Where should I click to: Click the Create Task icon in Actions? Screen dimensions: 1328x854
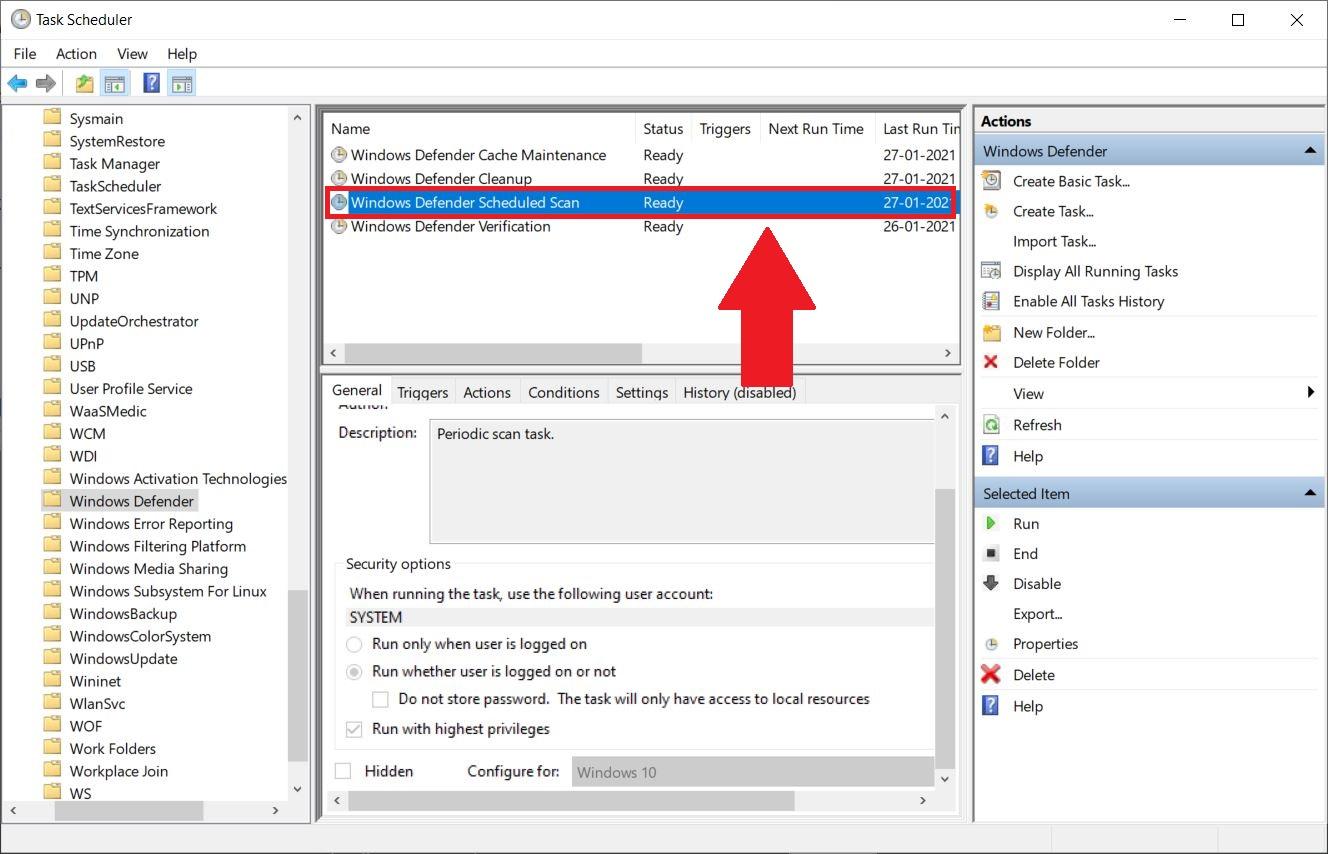click(991, 211)
